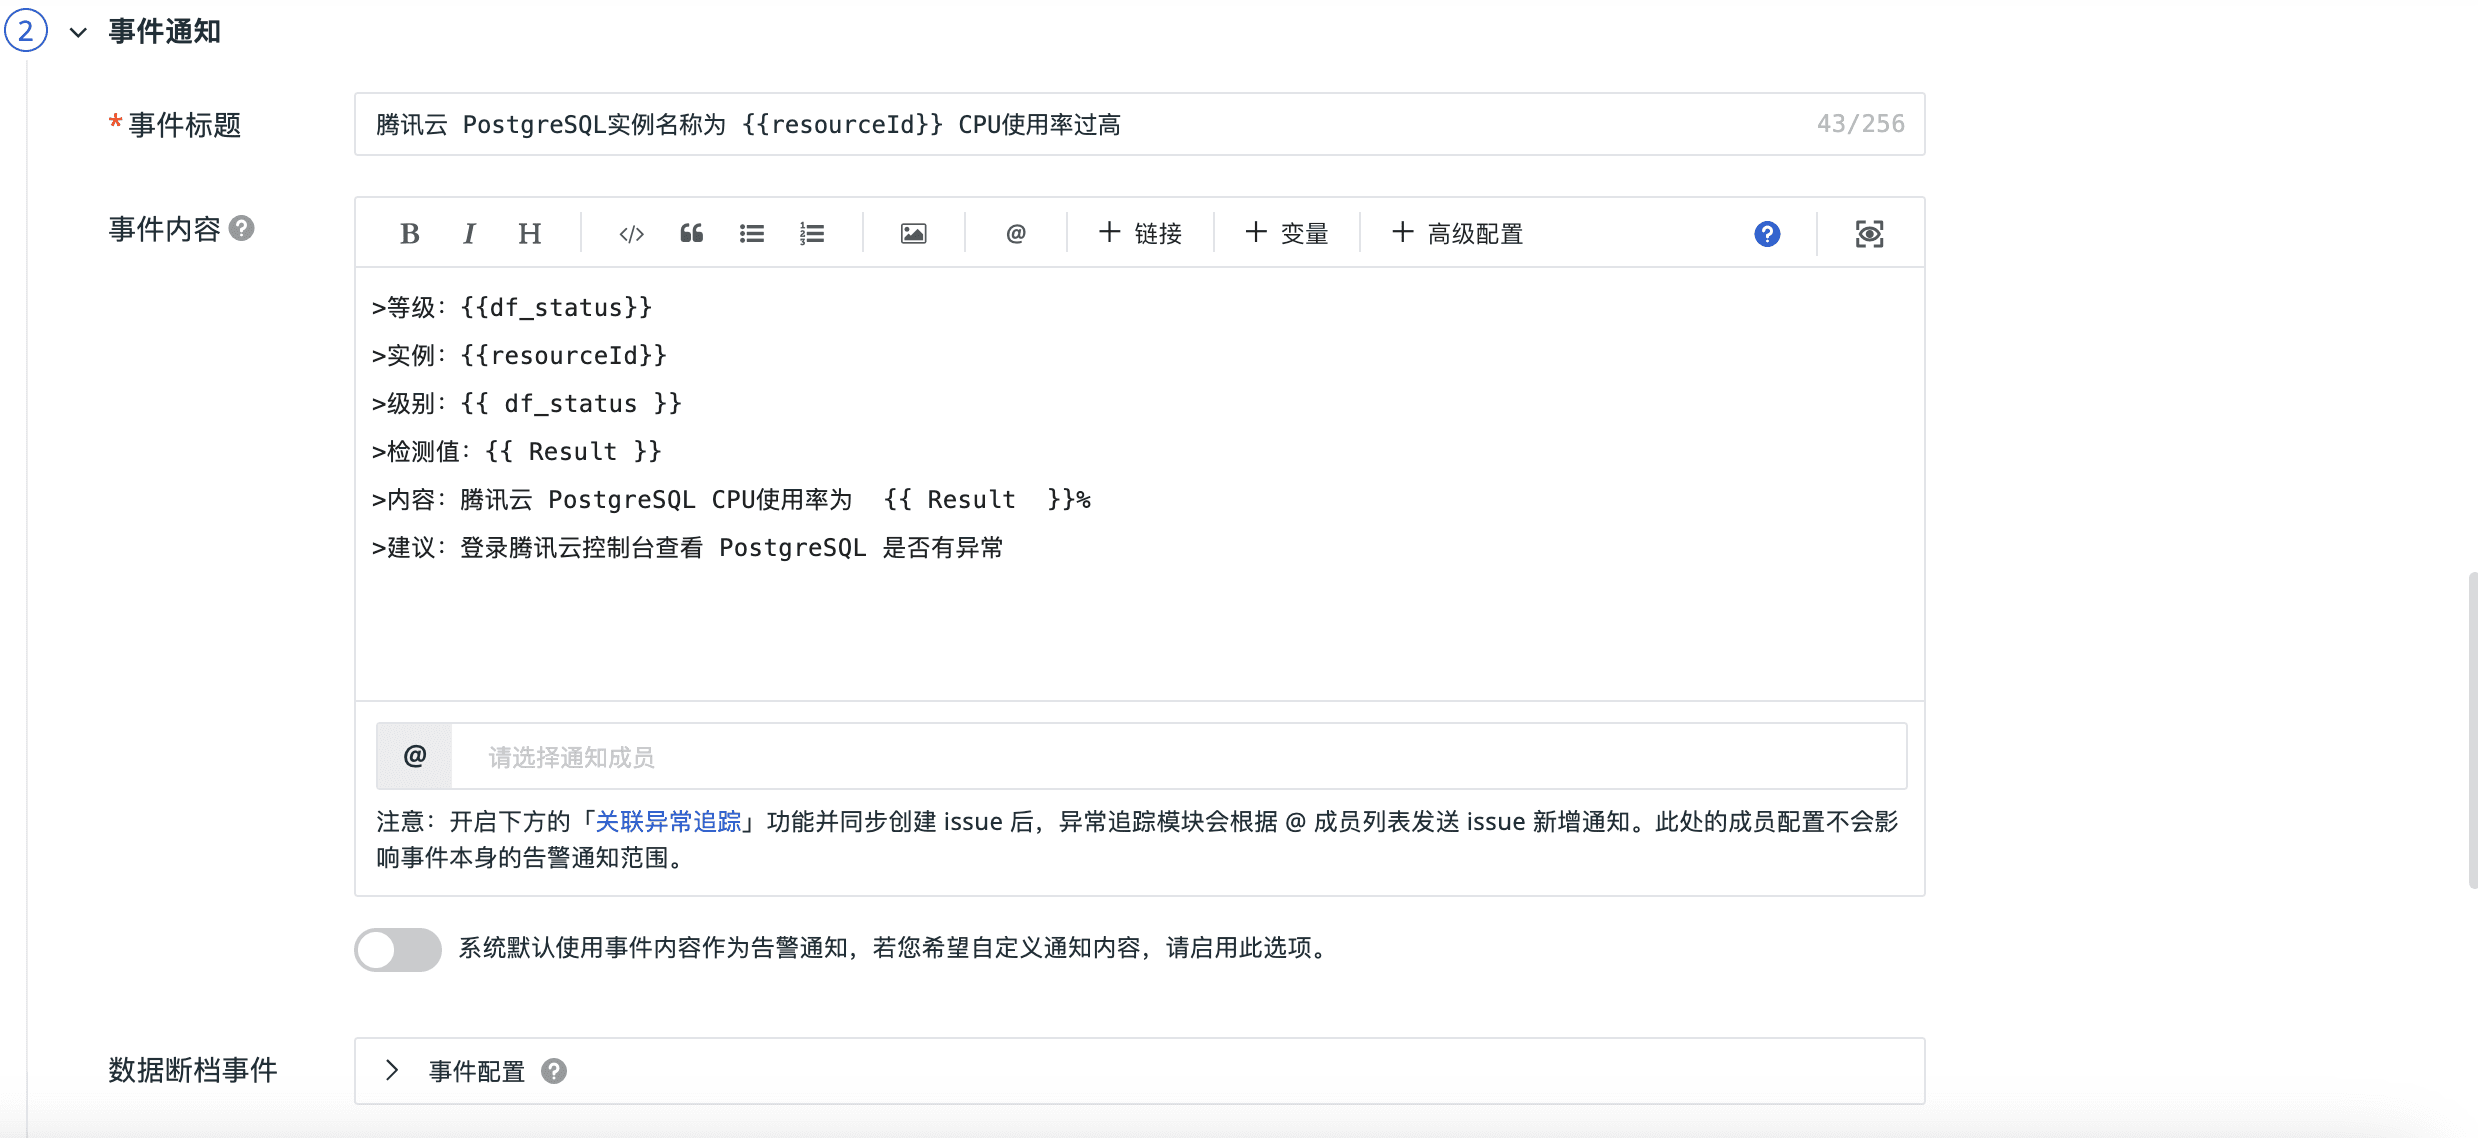The image size is (2478, 1138).
Task: Collapse the 事件通知 section chevron
Action: coord(78,32)
